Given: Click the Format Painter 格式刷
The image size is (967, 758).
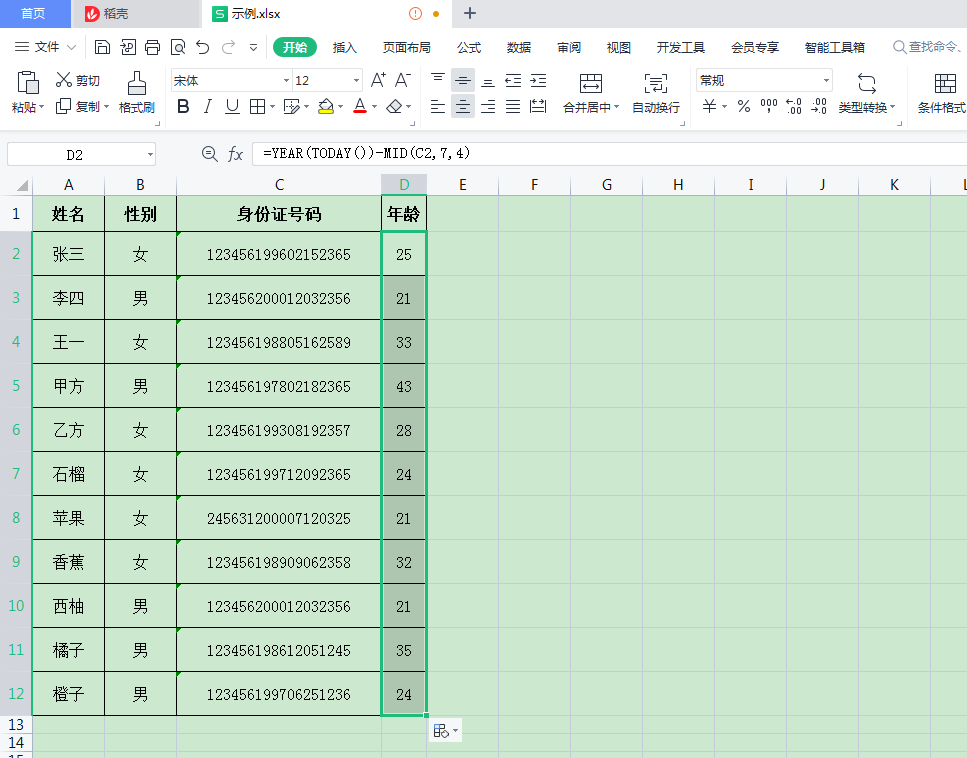Looking at the screenshot, I should 136,92.
